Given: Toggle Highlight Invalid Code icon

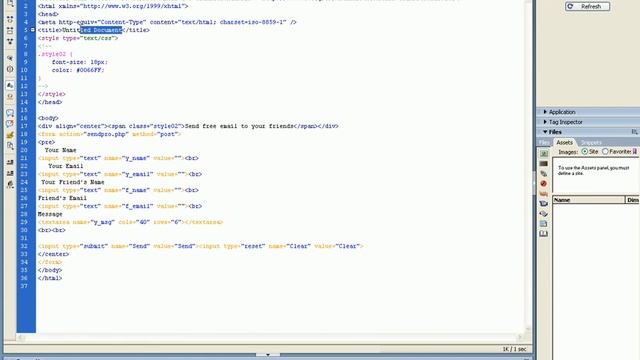Looking at the screenshot, I should (10, 97).
